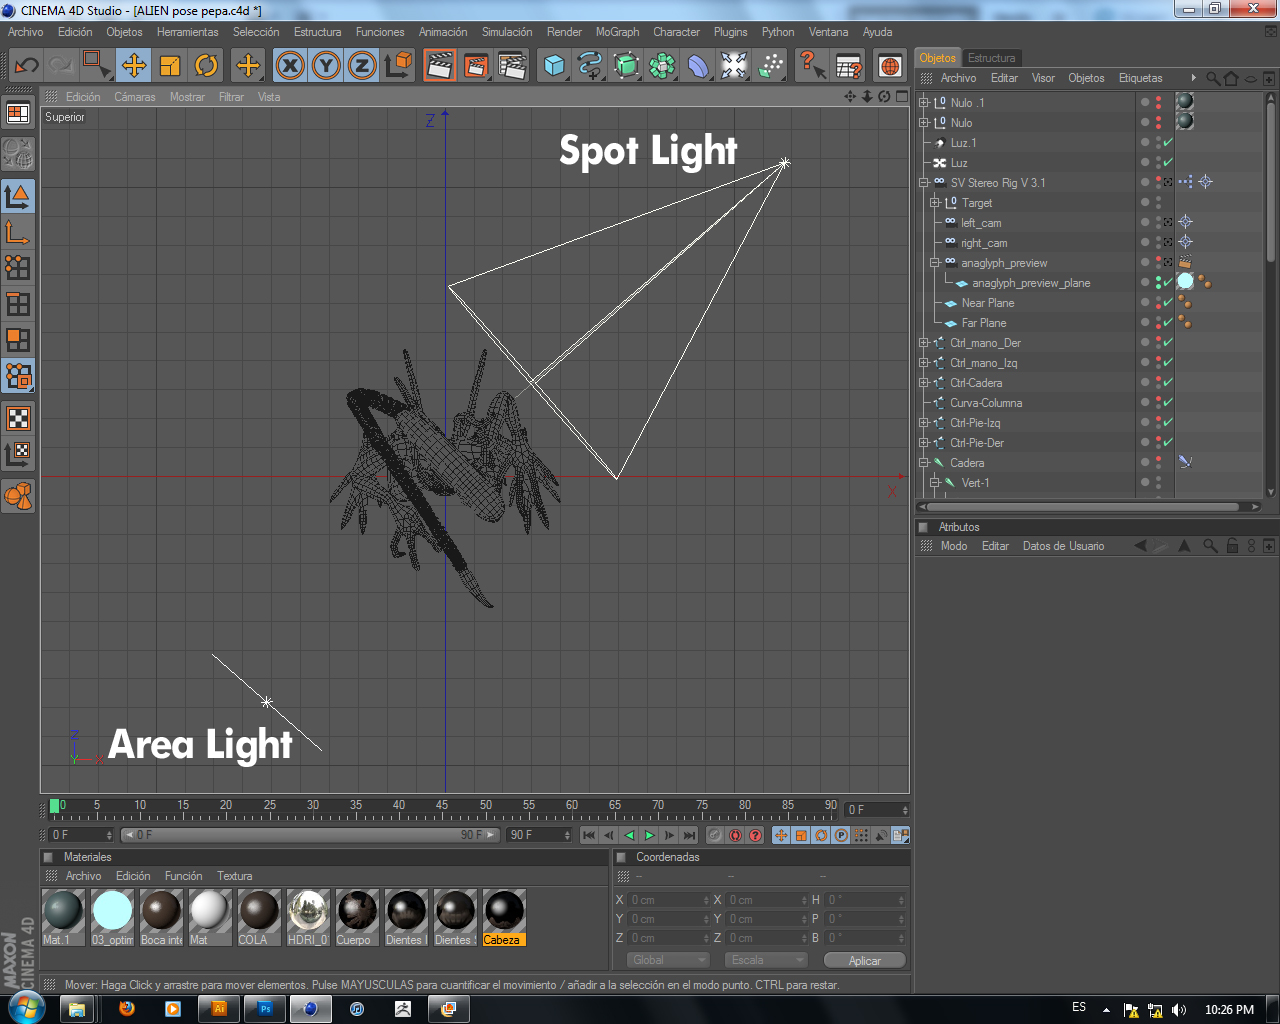
Task: Expand the Ctrl-Pie-Izq object
Action: [x=924, y=422]
